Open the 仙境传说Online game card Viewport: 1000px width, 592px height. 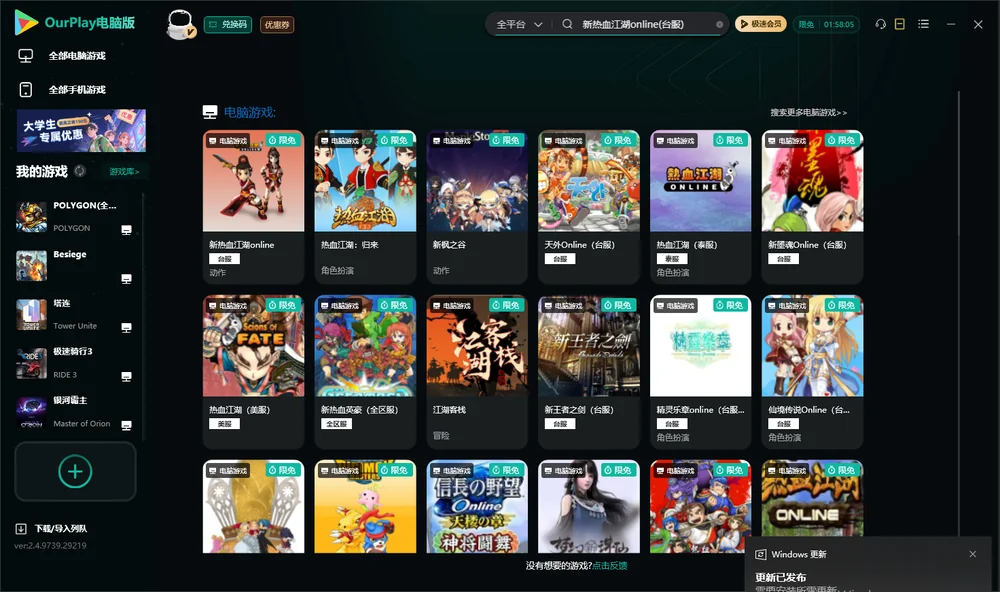(812, 372)
